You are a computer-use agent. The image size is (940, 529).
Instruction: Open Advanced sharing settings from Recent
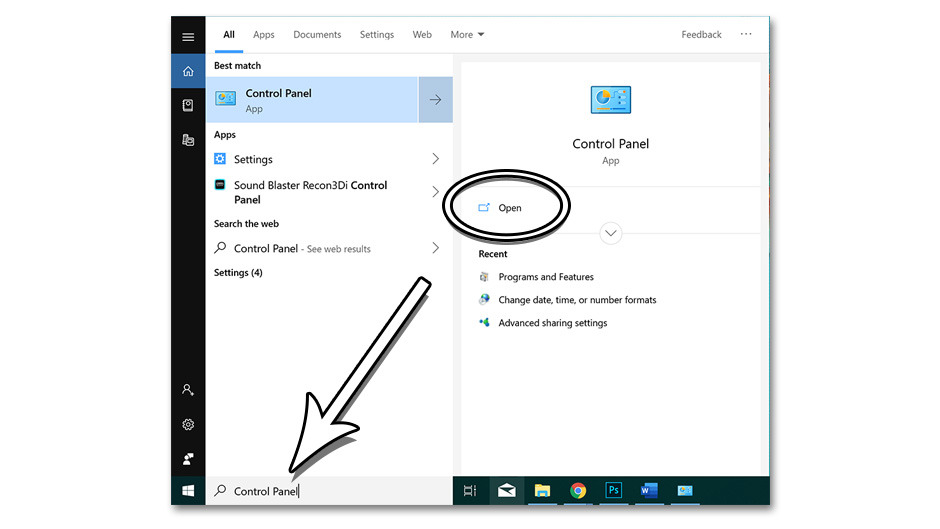(553, 323)
